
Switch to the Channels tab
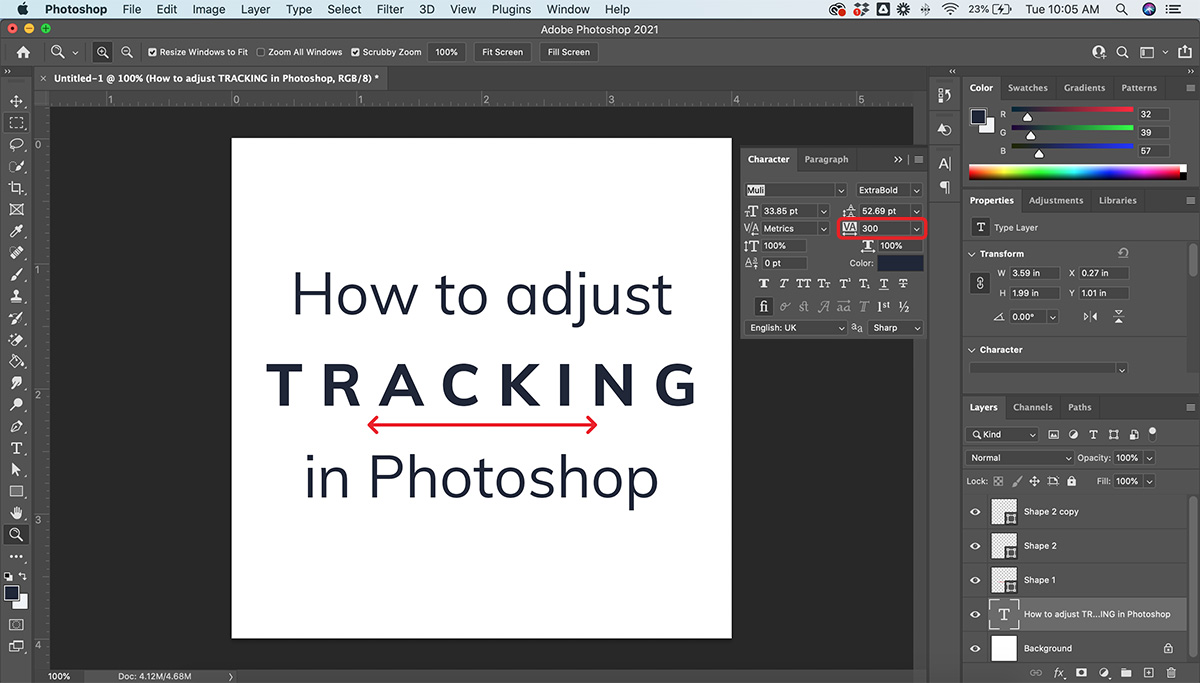[1032, 407]
